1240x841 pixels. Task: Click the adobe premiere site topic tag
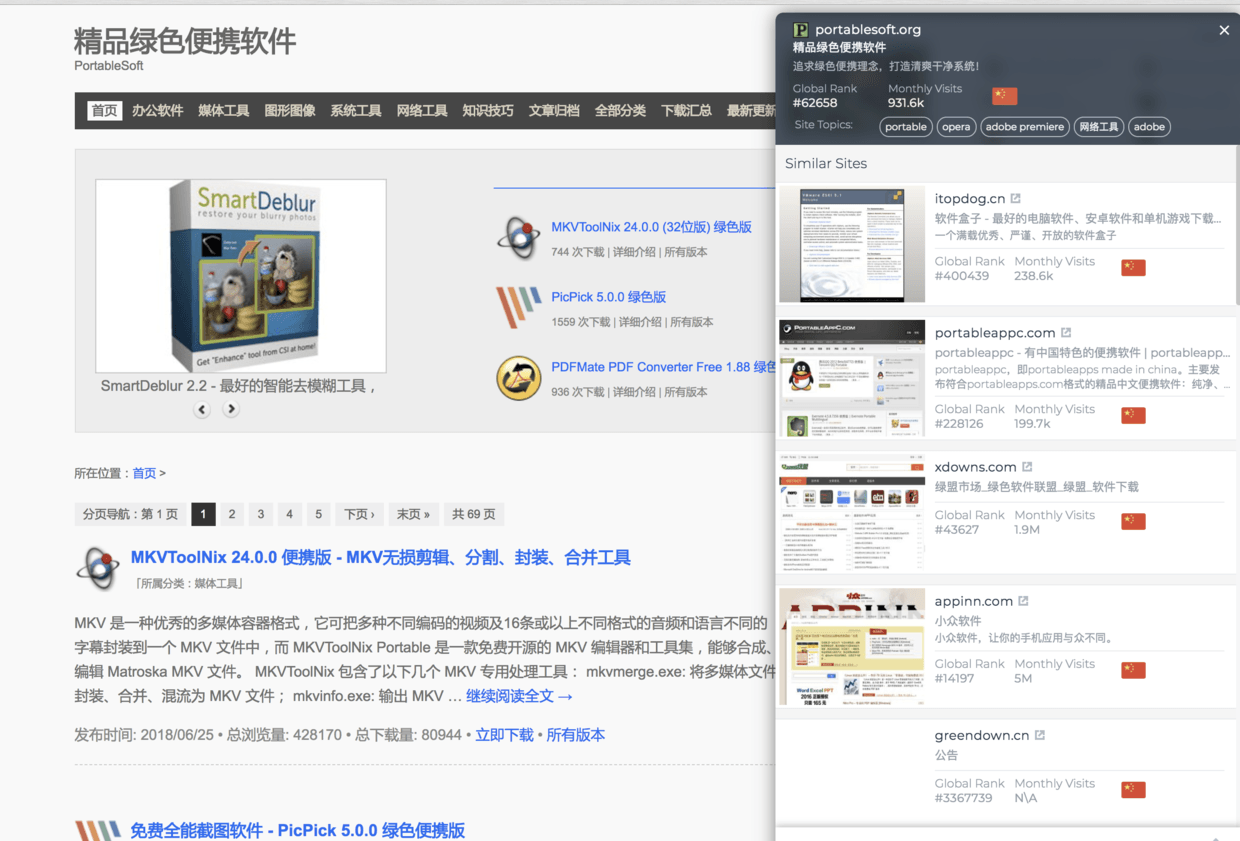[x=1024, y=127]
